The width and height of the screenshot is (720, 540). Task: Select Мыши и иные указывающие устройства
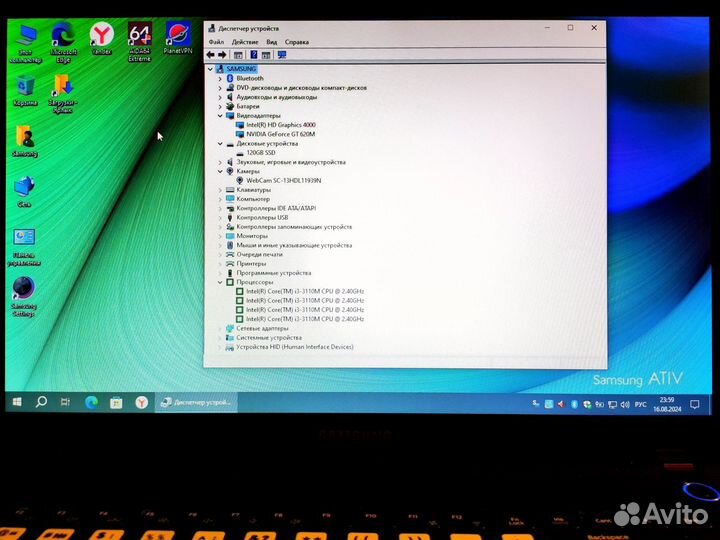tap(294, 245)
